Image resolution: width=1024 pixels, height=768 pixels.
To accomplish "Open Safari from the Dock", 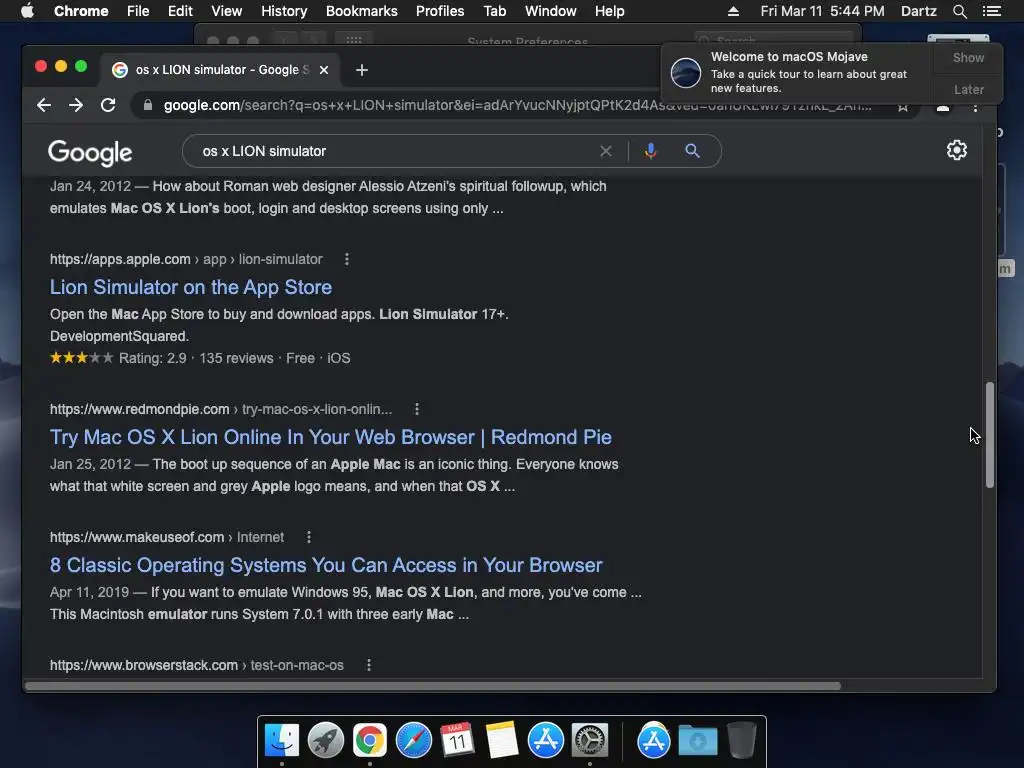I will pyautogui.click(x=413, y=741).
